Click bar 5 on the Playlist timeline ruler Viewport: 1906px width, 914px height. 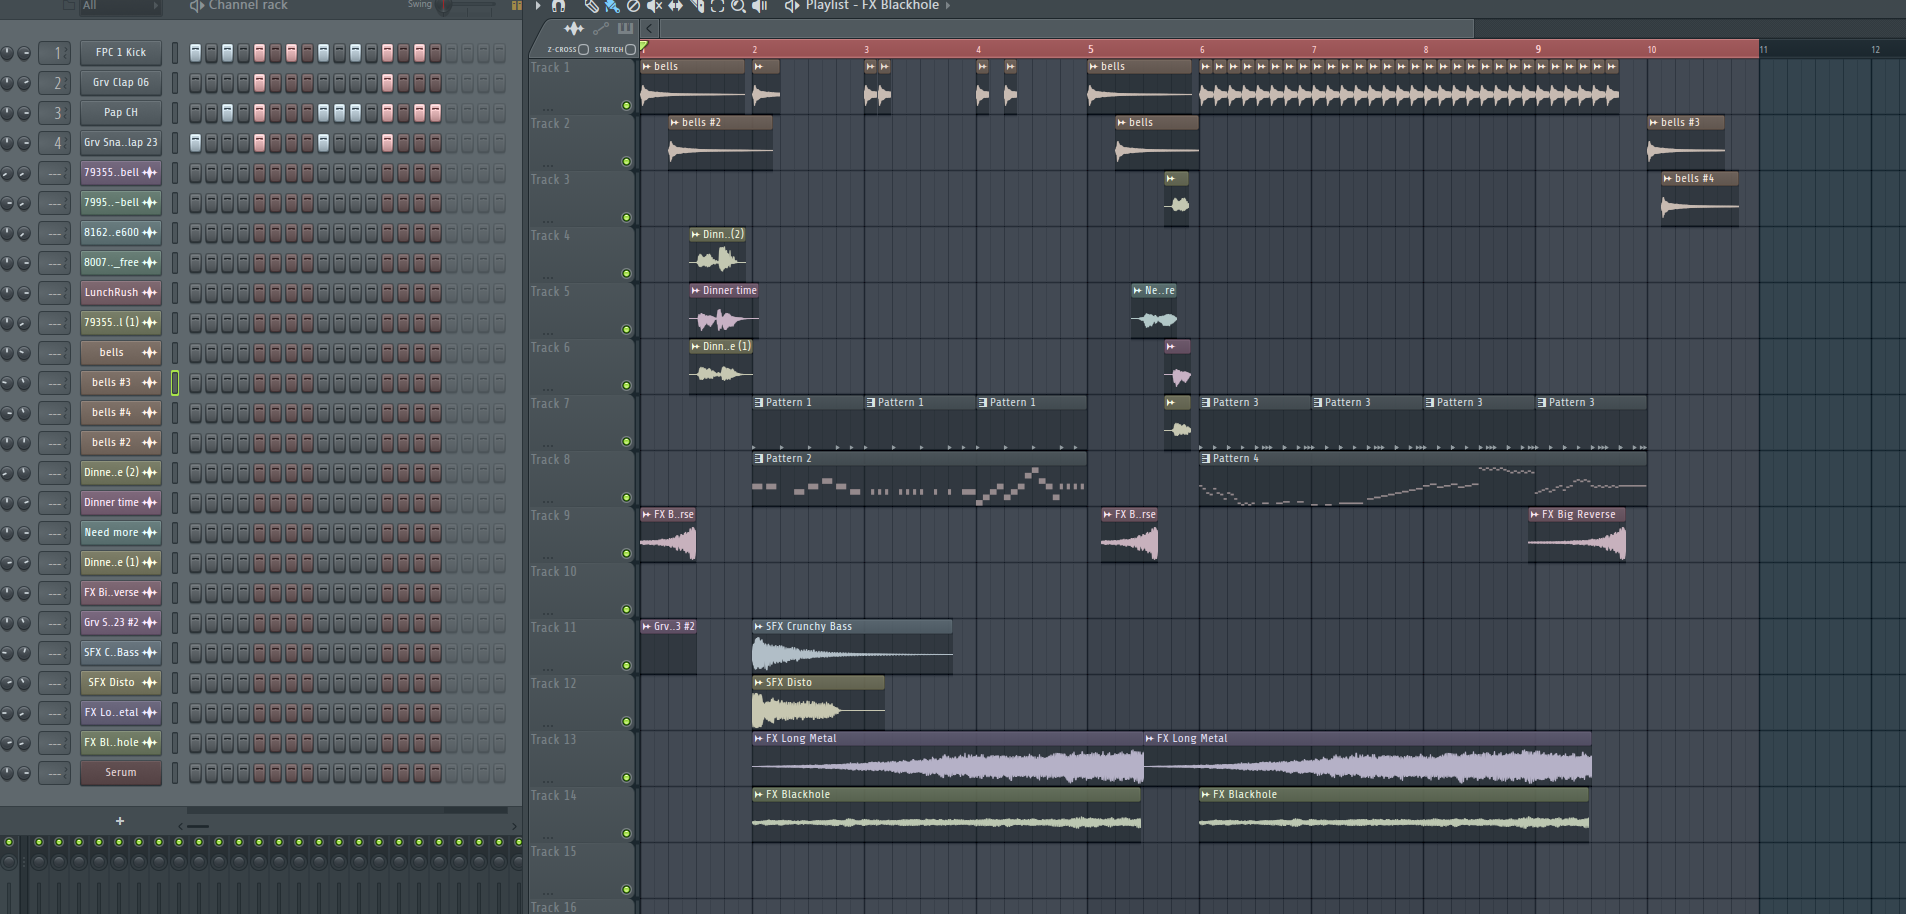pyautogui.click(x=1090, y=49)
